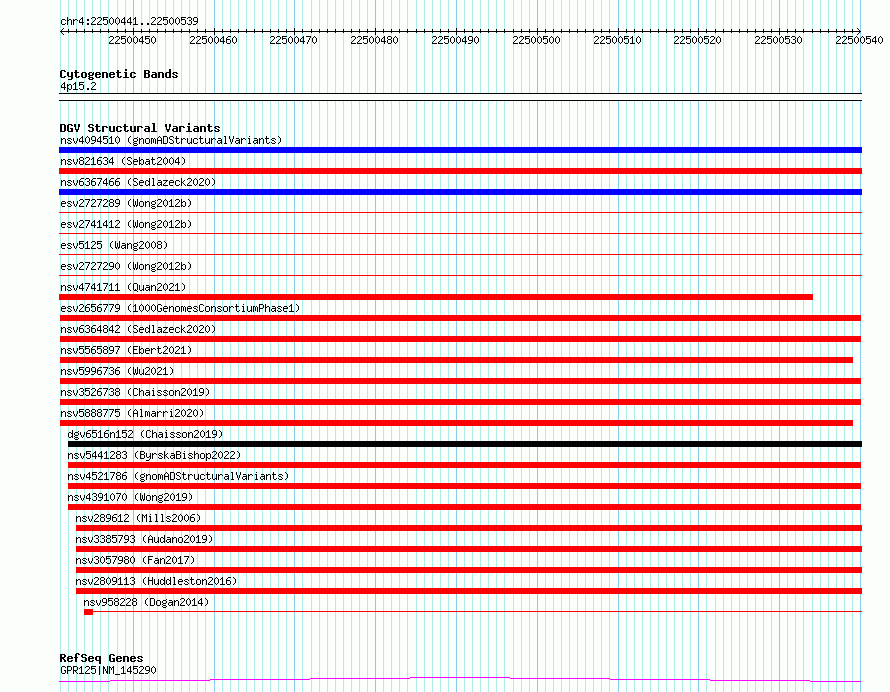The image size is (890, 692).
Task: Click the nsv3526738 (Chaisson2019) label
Action: (135, 392)
